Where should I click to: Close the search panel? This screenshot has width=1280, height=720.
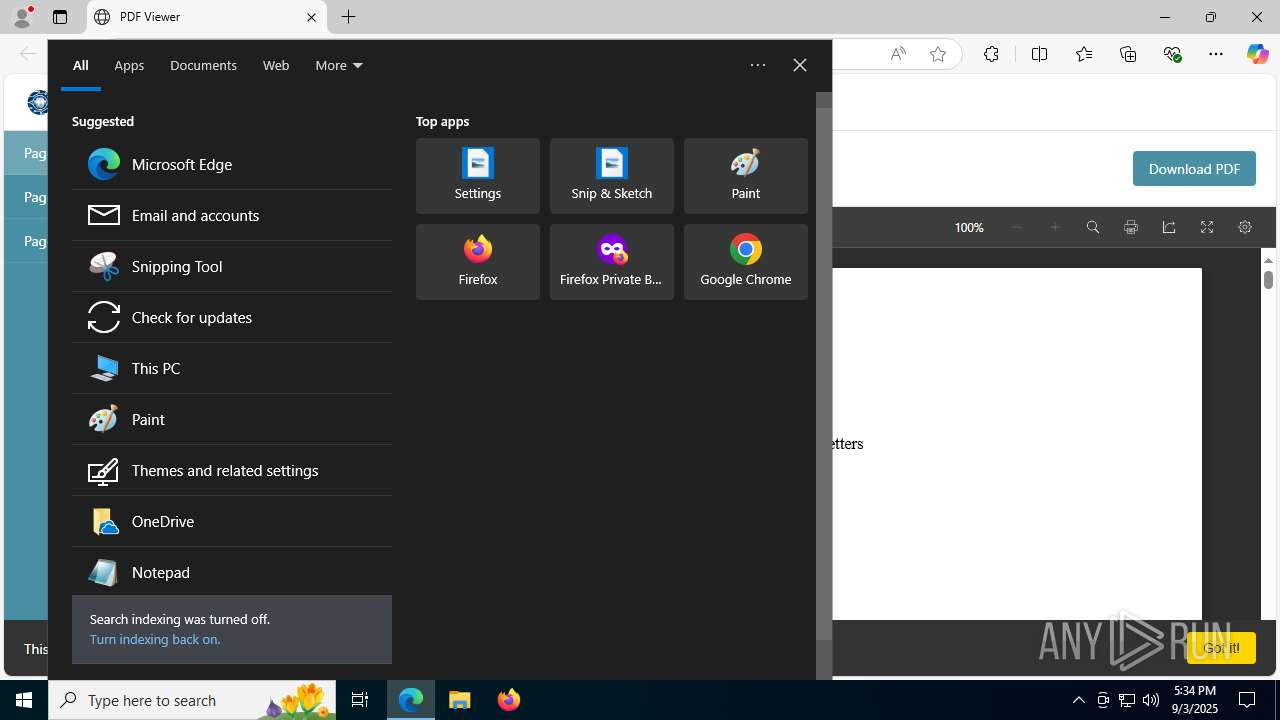(x=800, y=65)
